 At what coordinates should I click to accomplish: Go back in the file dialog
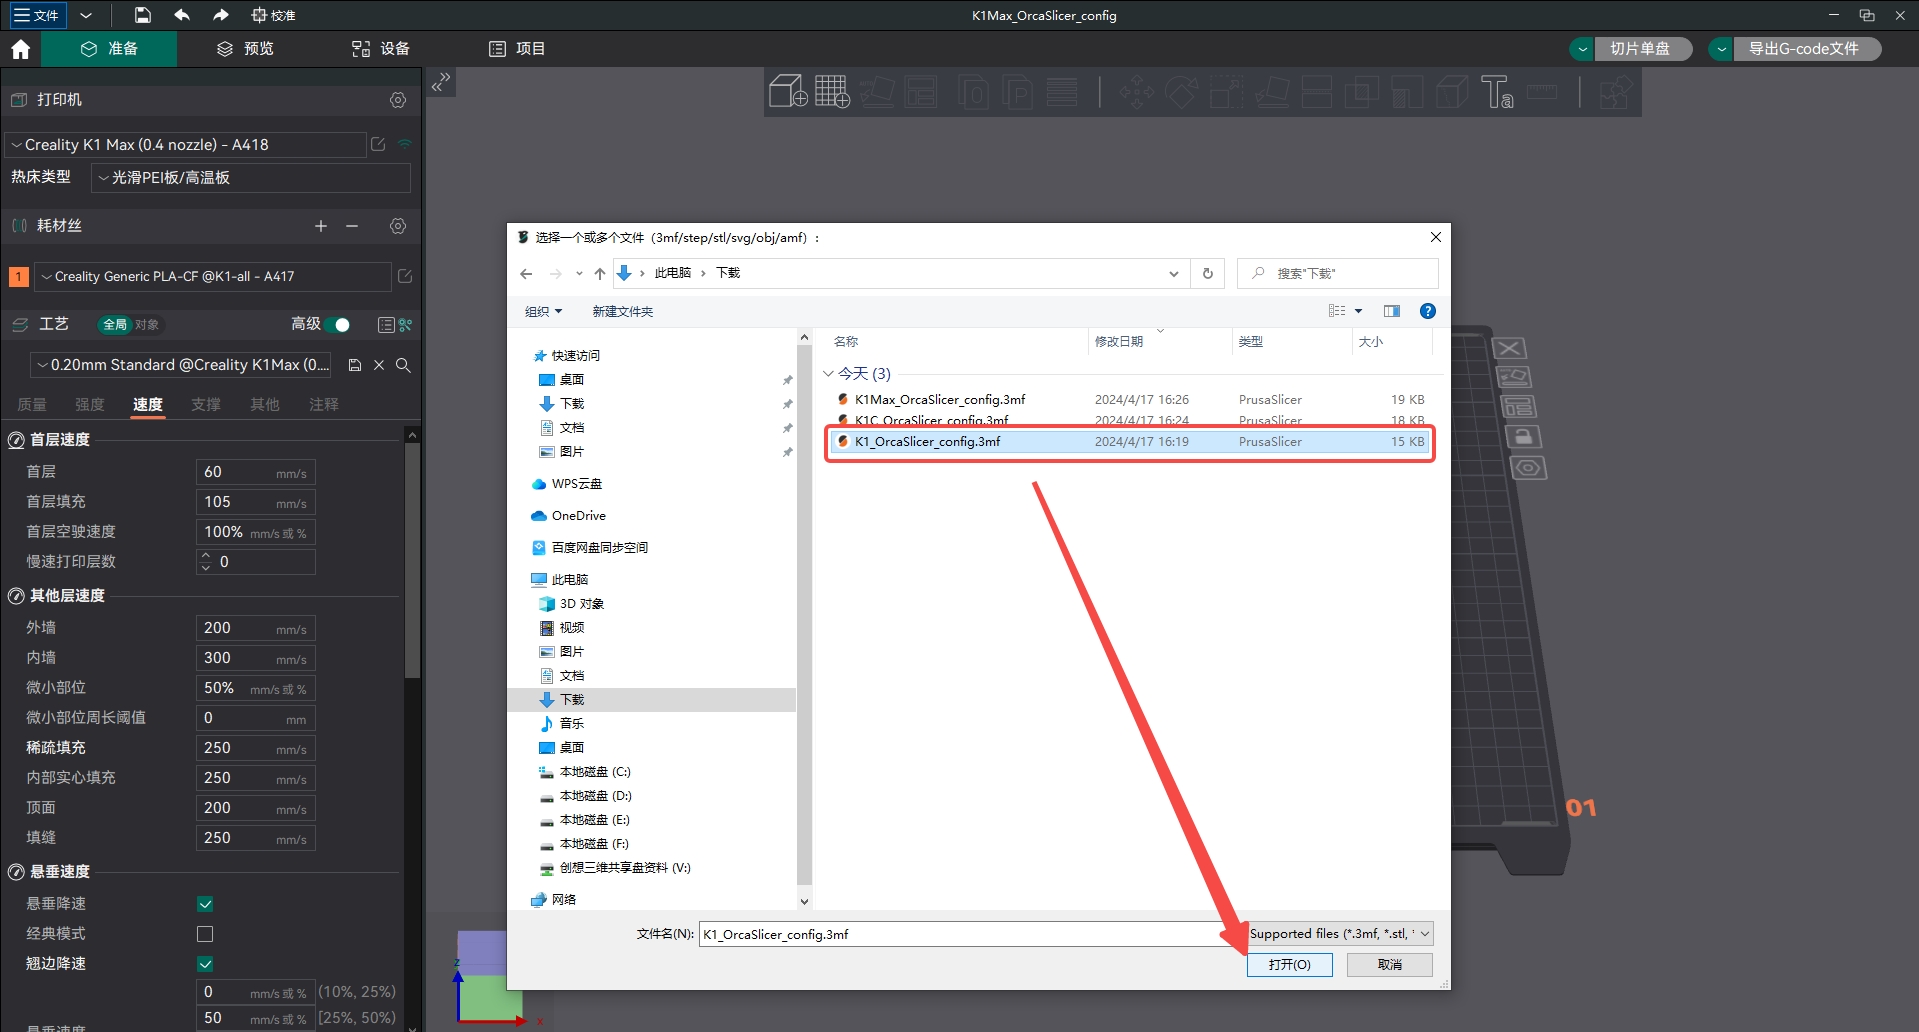526,273
